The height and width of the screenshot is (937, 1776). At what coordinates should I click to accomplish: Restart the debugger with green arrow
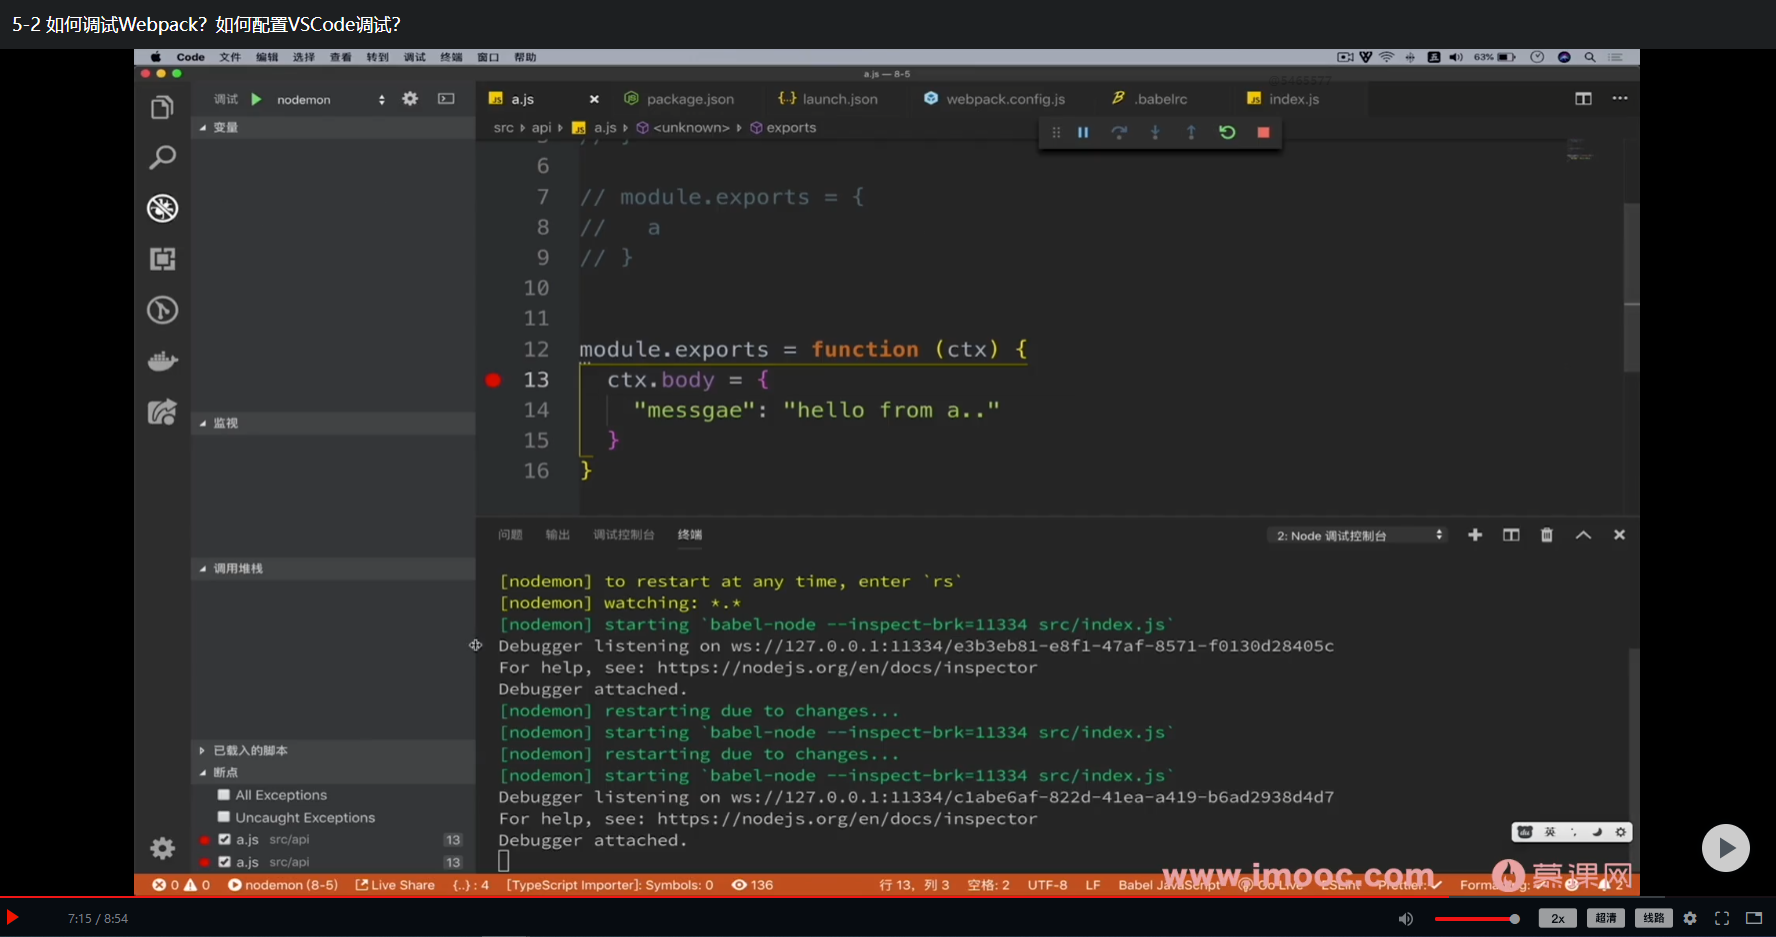(1227, 133)
